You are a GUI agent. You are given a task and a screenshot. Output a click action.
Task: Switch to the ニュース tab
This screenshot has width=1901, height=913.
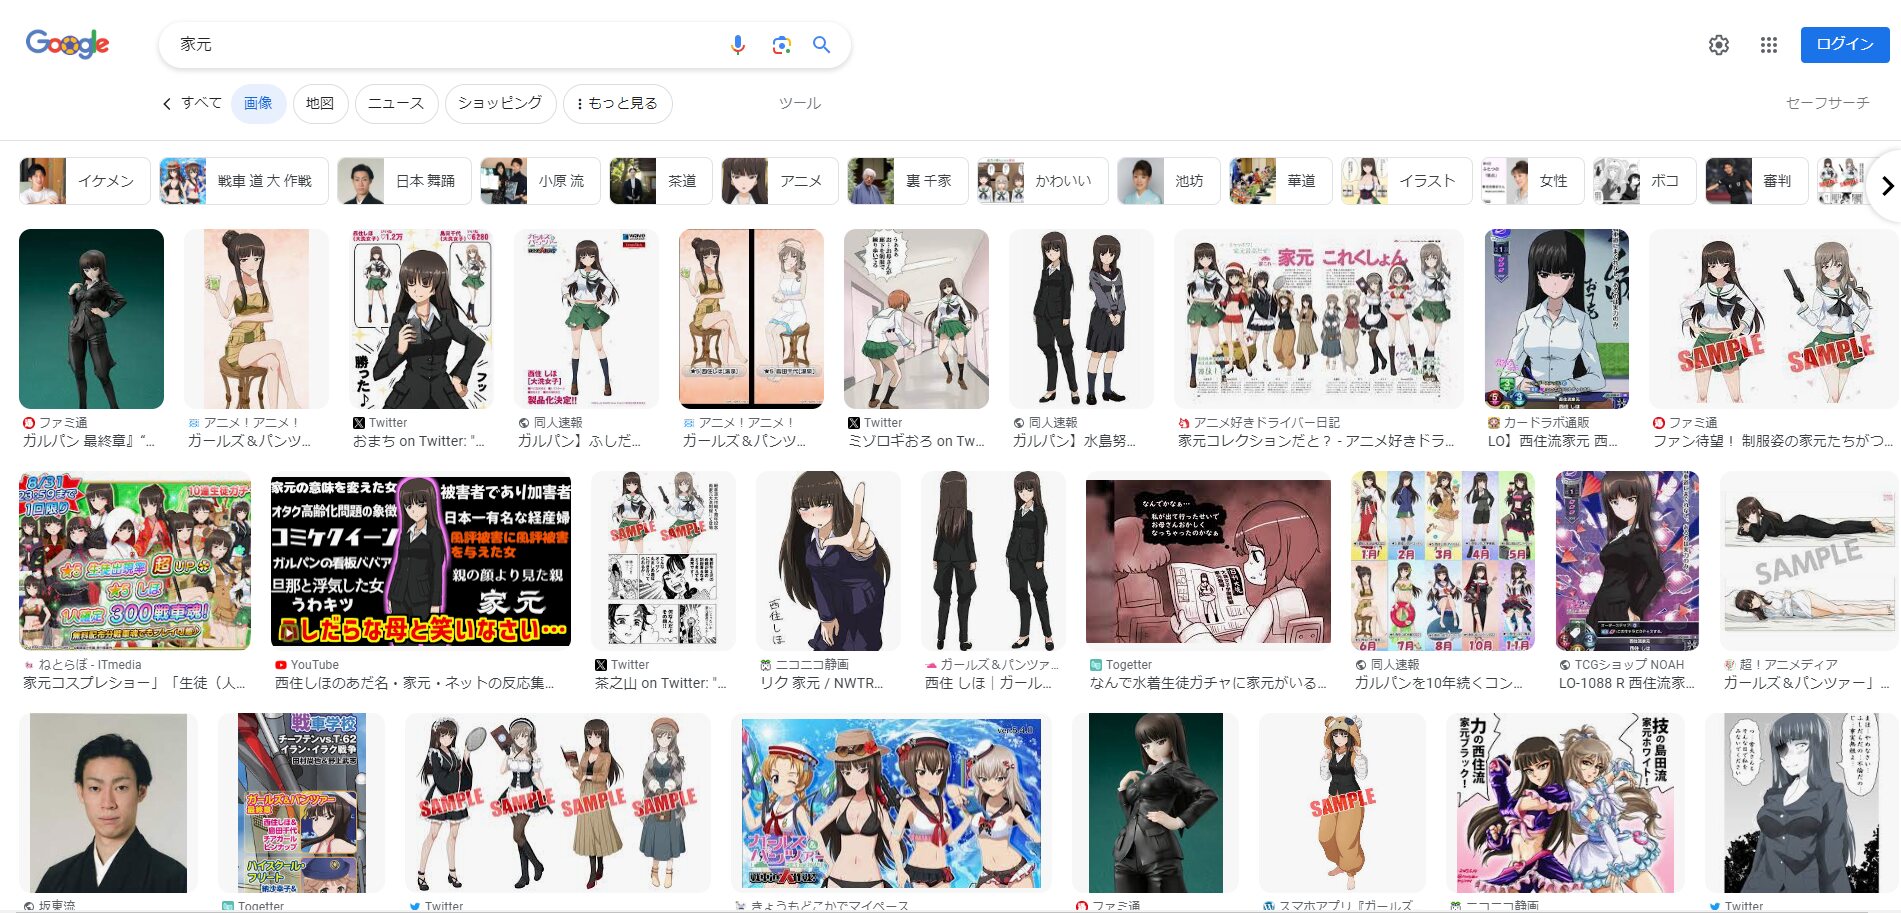(396, 104)
